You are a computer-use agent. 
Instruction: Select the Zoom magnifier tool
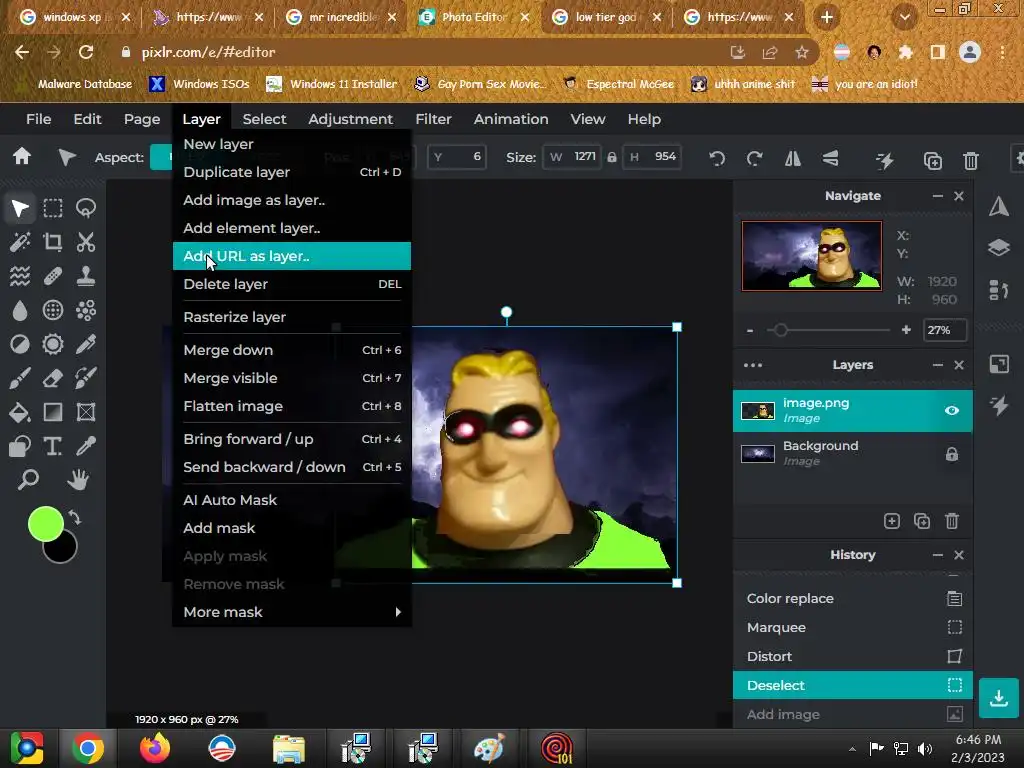(28, 480)
